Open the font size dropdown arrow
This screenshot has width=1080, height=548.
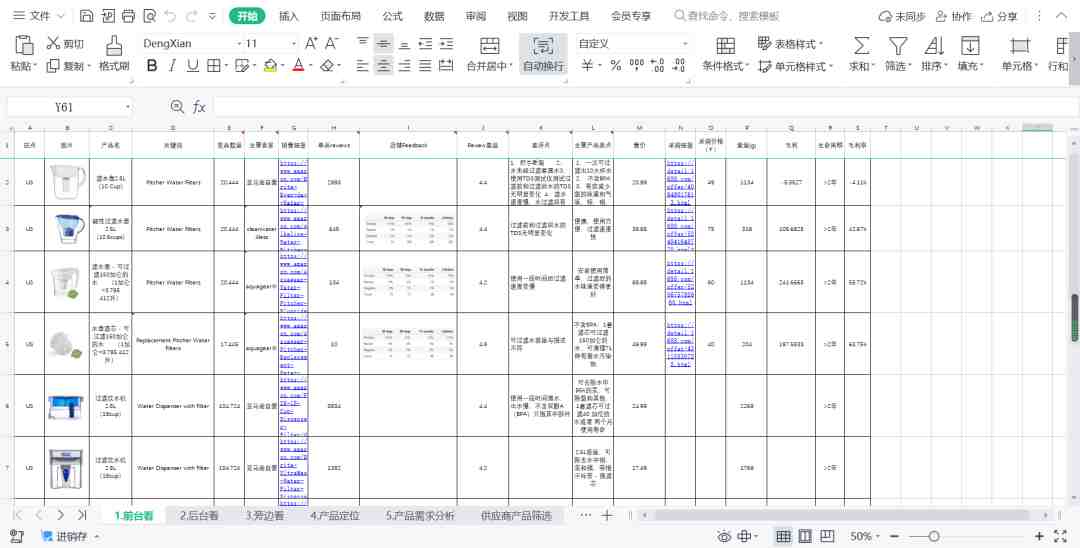click(292, 43)
